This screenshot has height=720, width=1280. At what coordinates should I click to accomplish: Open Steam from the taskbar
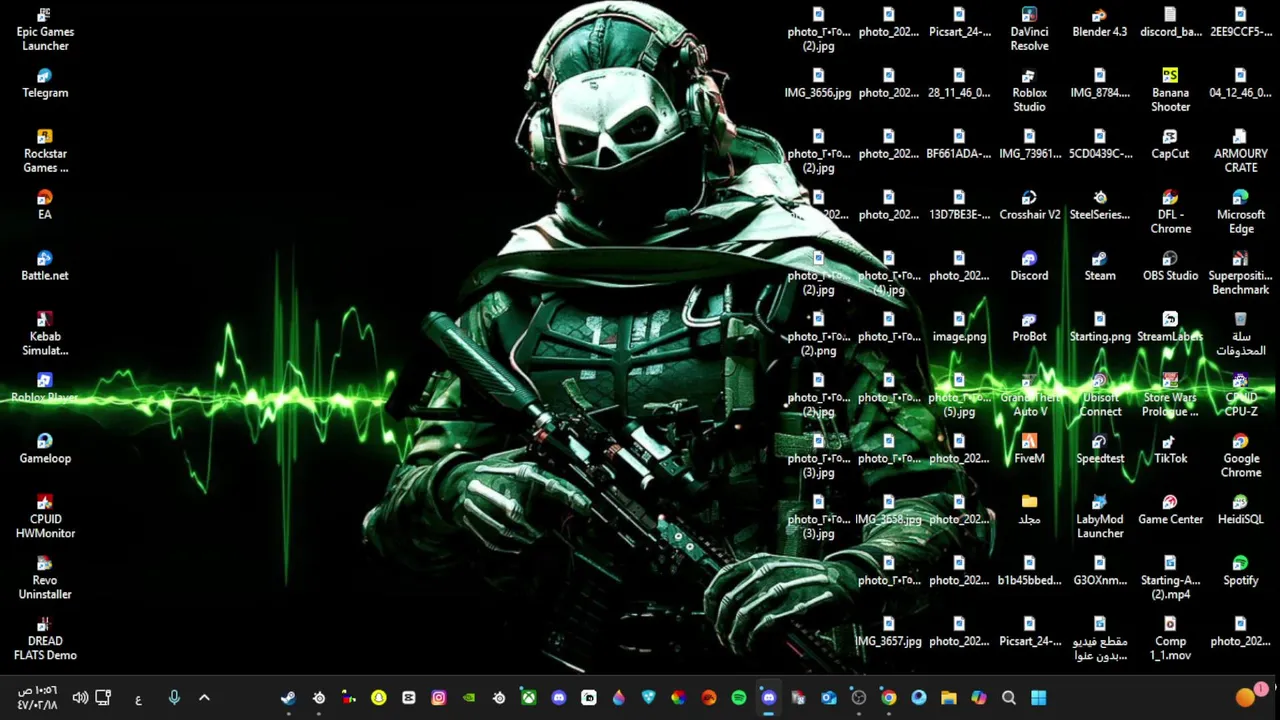[288, 698]
